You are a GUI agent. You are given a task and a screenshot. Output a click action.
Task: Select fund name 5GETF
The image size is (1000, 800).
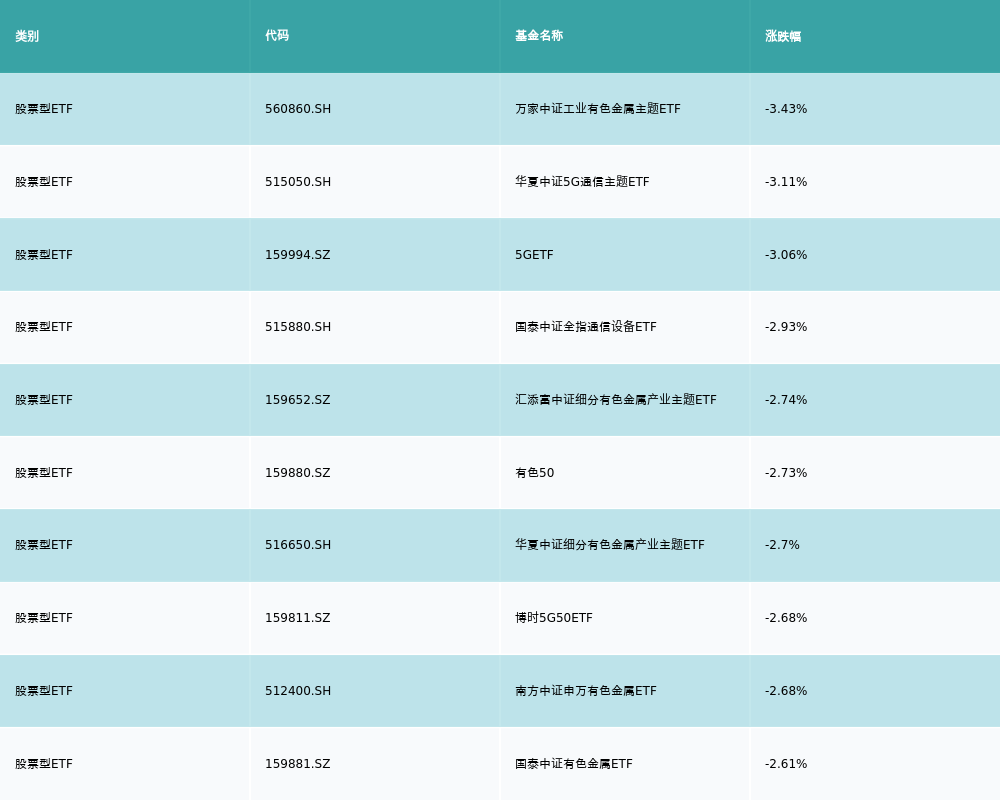[x=534, y=255]
